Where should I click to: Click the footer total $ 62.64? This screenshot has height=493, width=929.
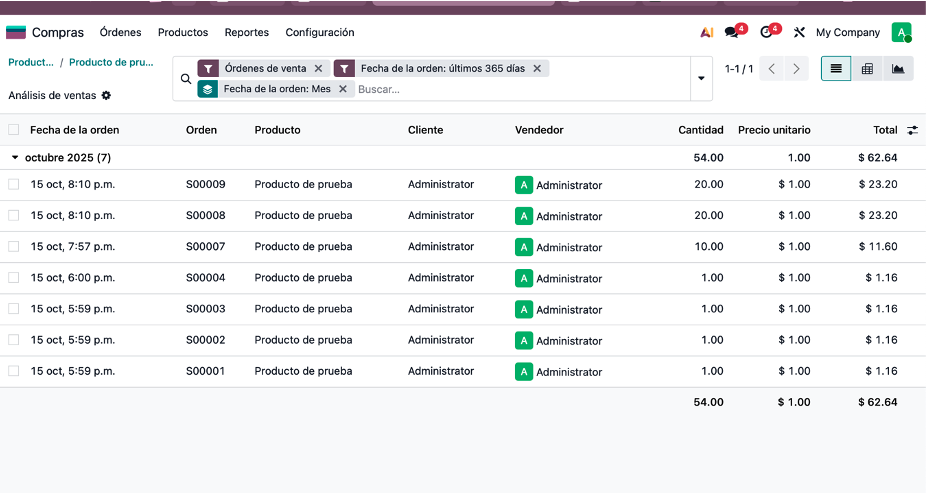tap(877, 402)
